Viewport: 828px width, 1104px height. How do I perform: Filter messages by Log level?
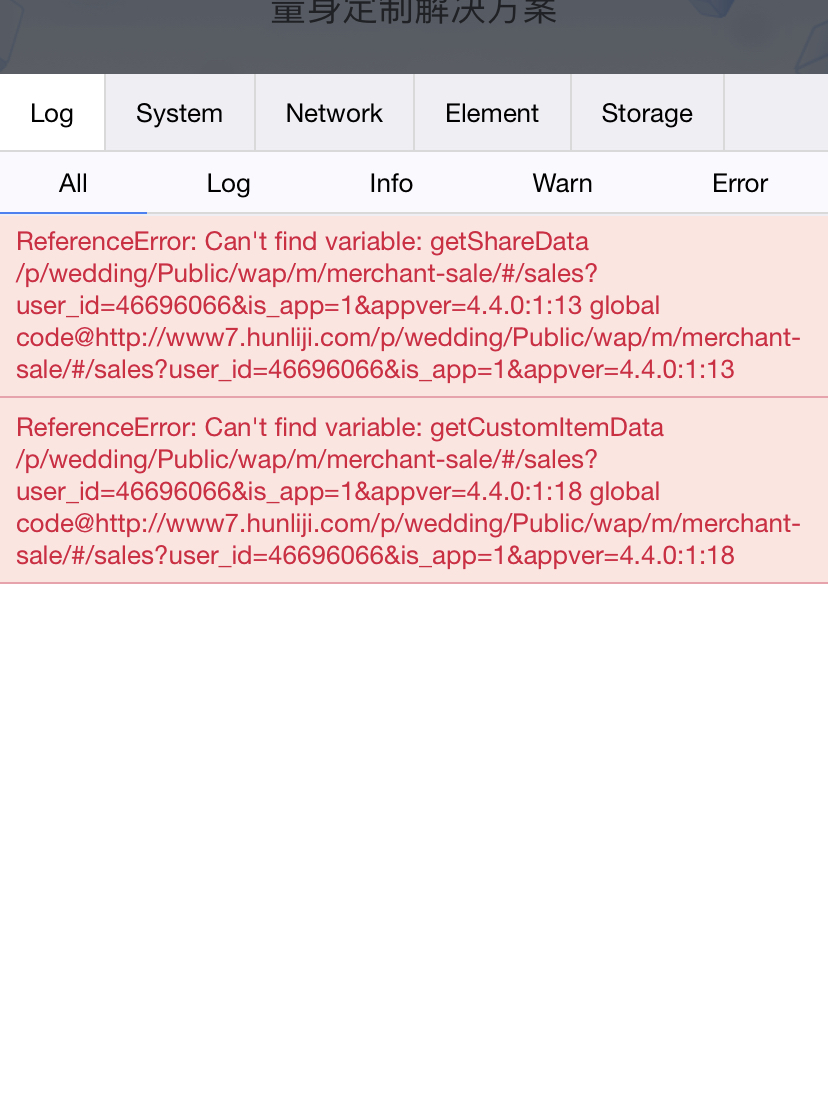(x=228, y=183)
